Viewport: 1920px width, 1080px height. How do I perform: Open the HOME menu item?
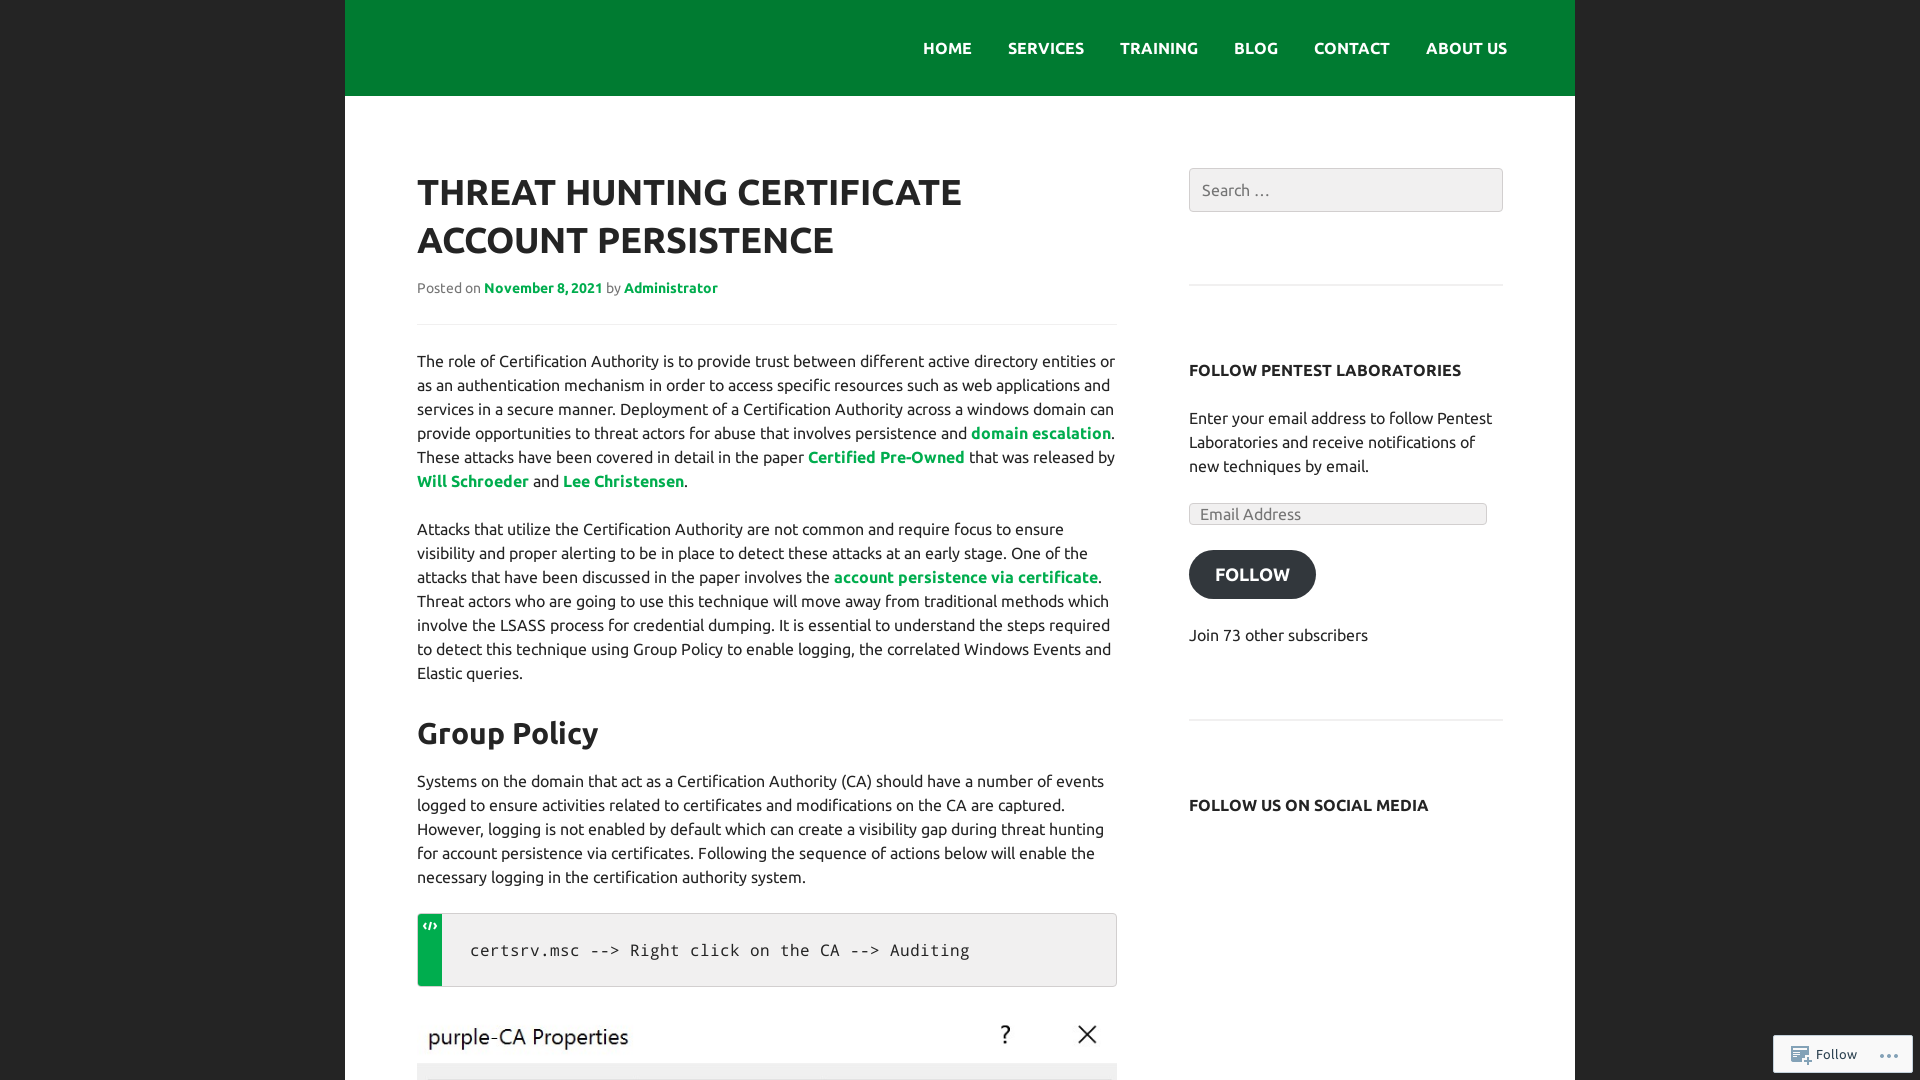(x=947, y=48)
